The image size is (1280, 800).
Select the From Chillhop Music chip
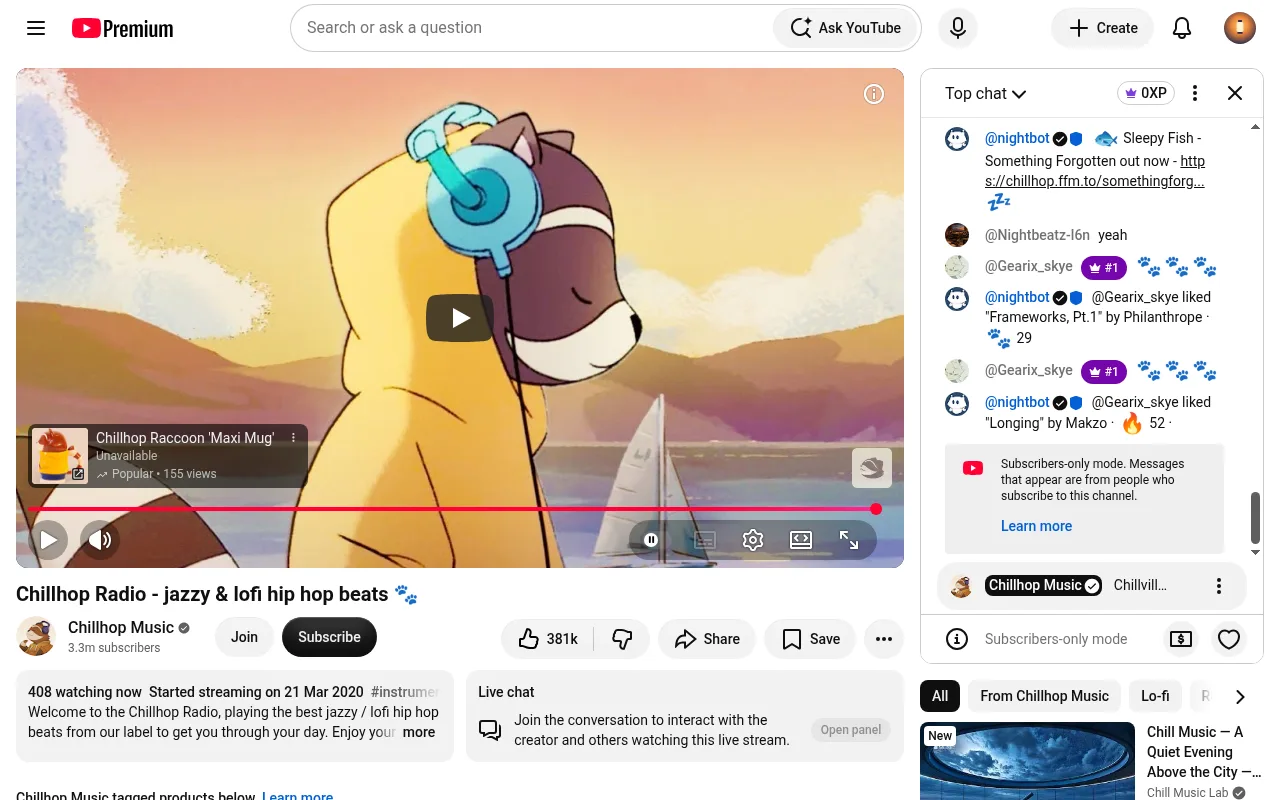pyautogui.click(x=1044, y=696)
